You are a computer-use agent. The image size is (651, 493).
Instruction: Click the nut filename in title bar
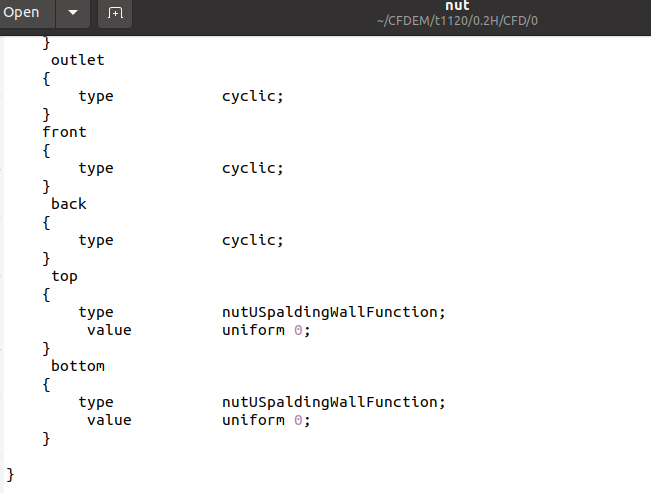pos(457,6)
